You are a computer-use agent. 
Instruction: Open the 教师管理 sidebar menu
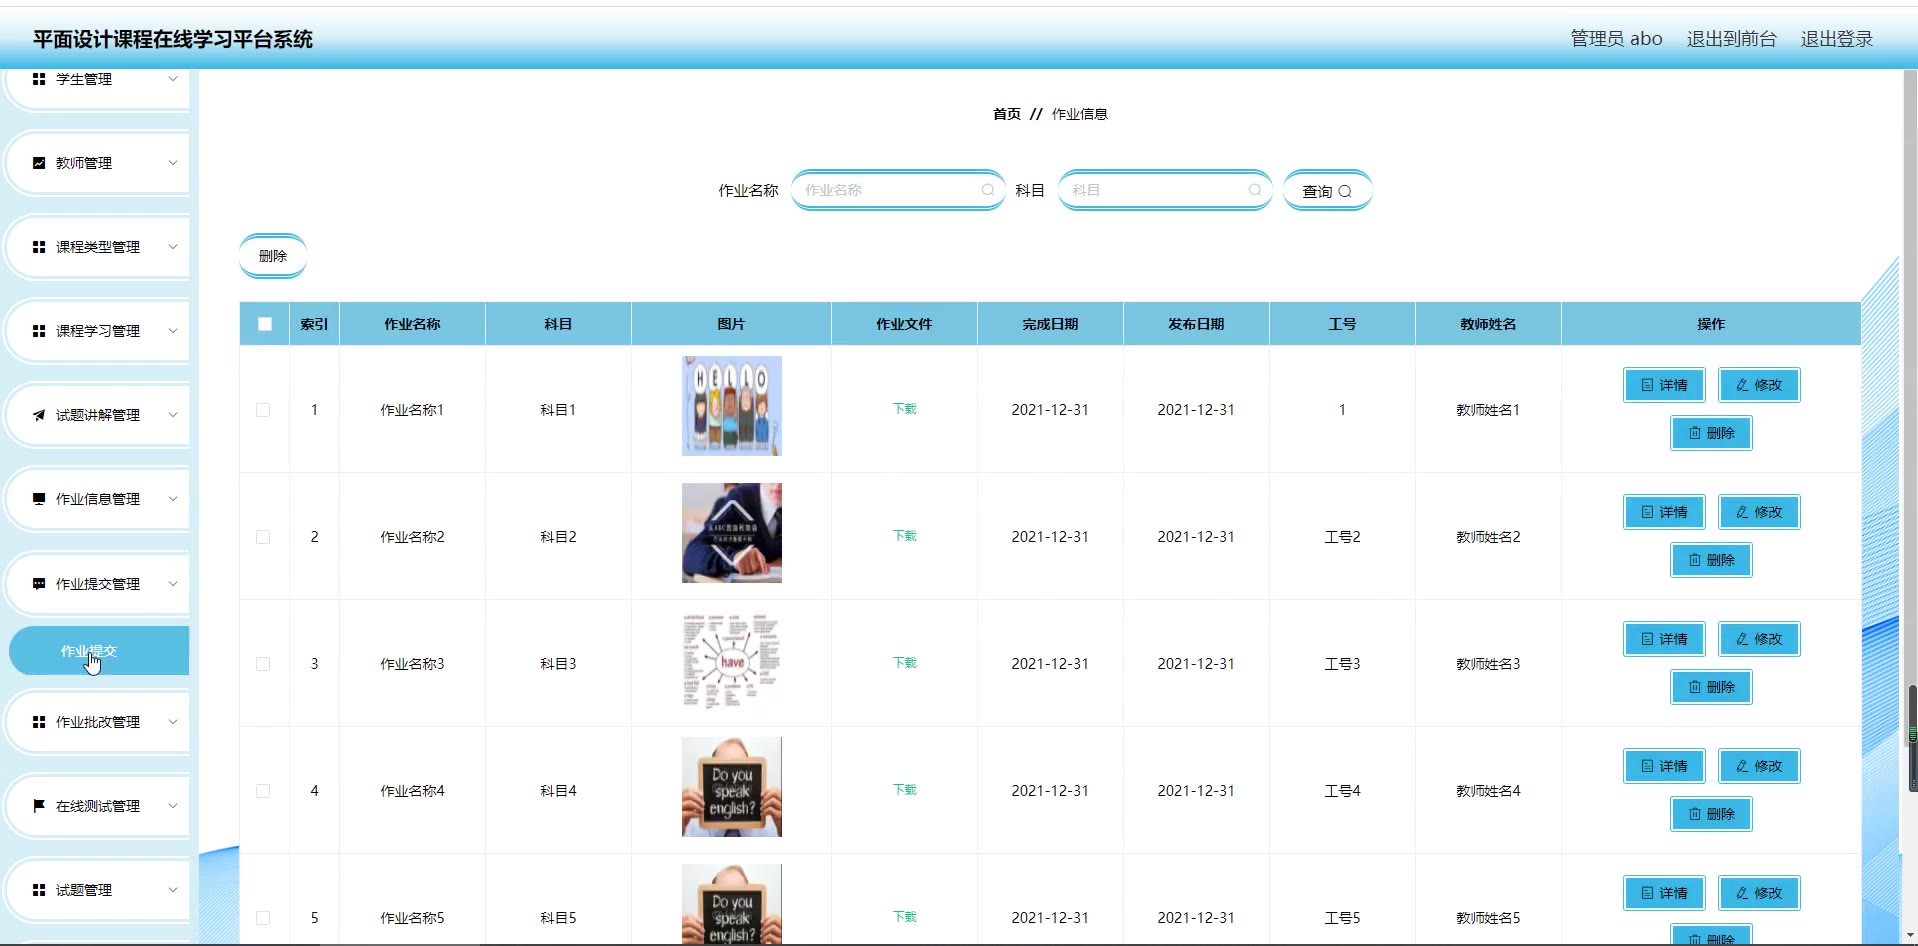[x=98, y=163]
